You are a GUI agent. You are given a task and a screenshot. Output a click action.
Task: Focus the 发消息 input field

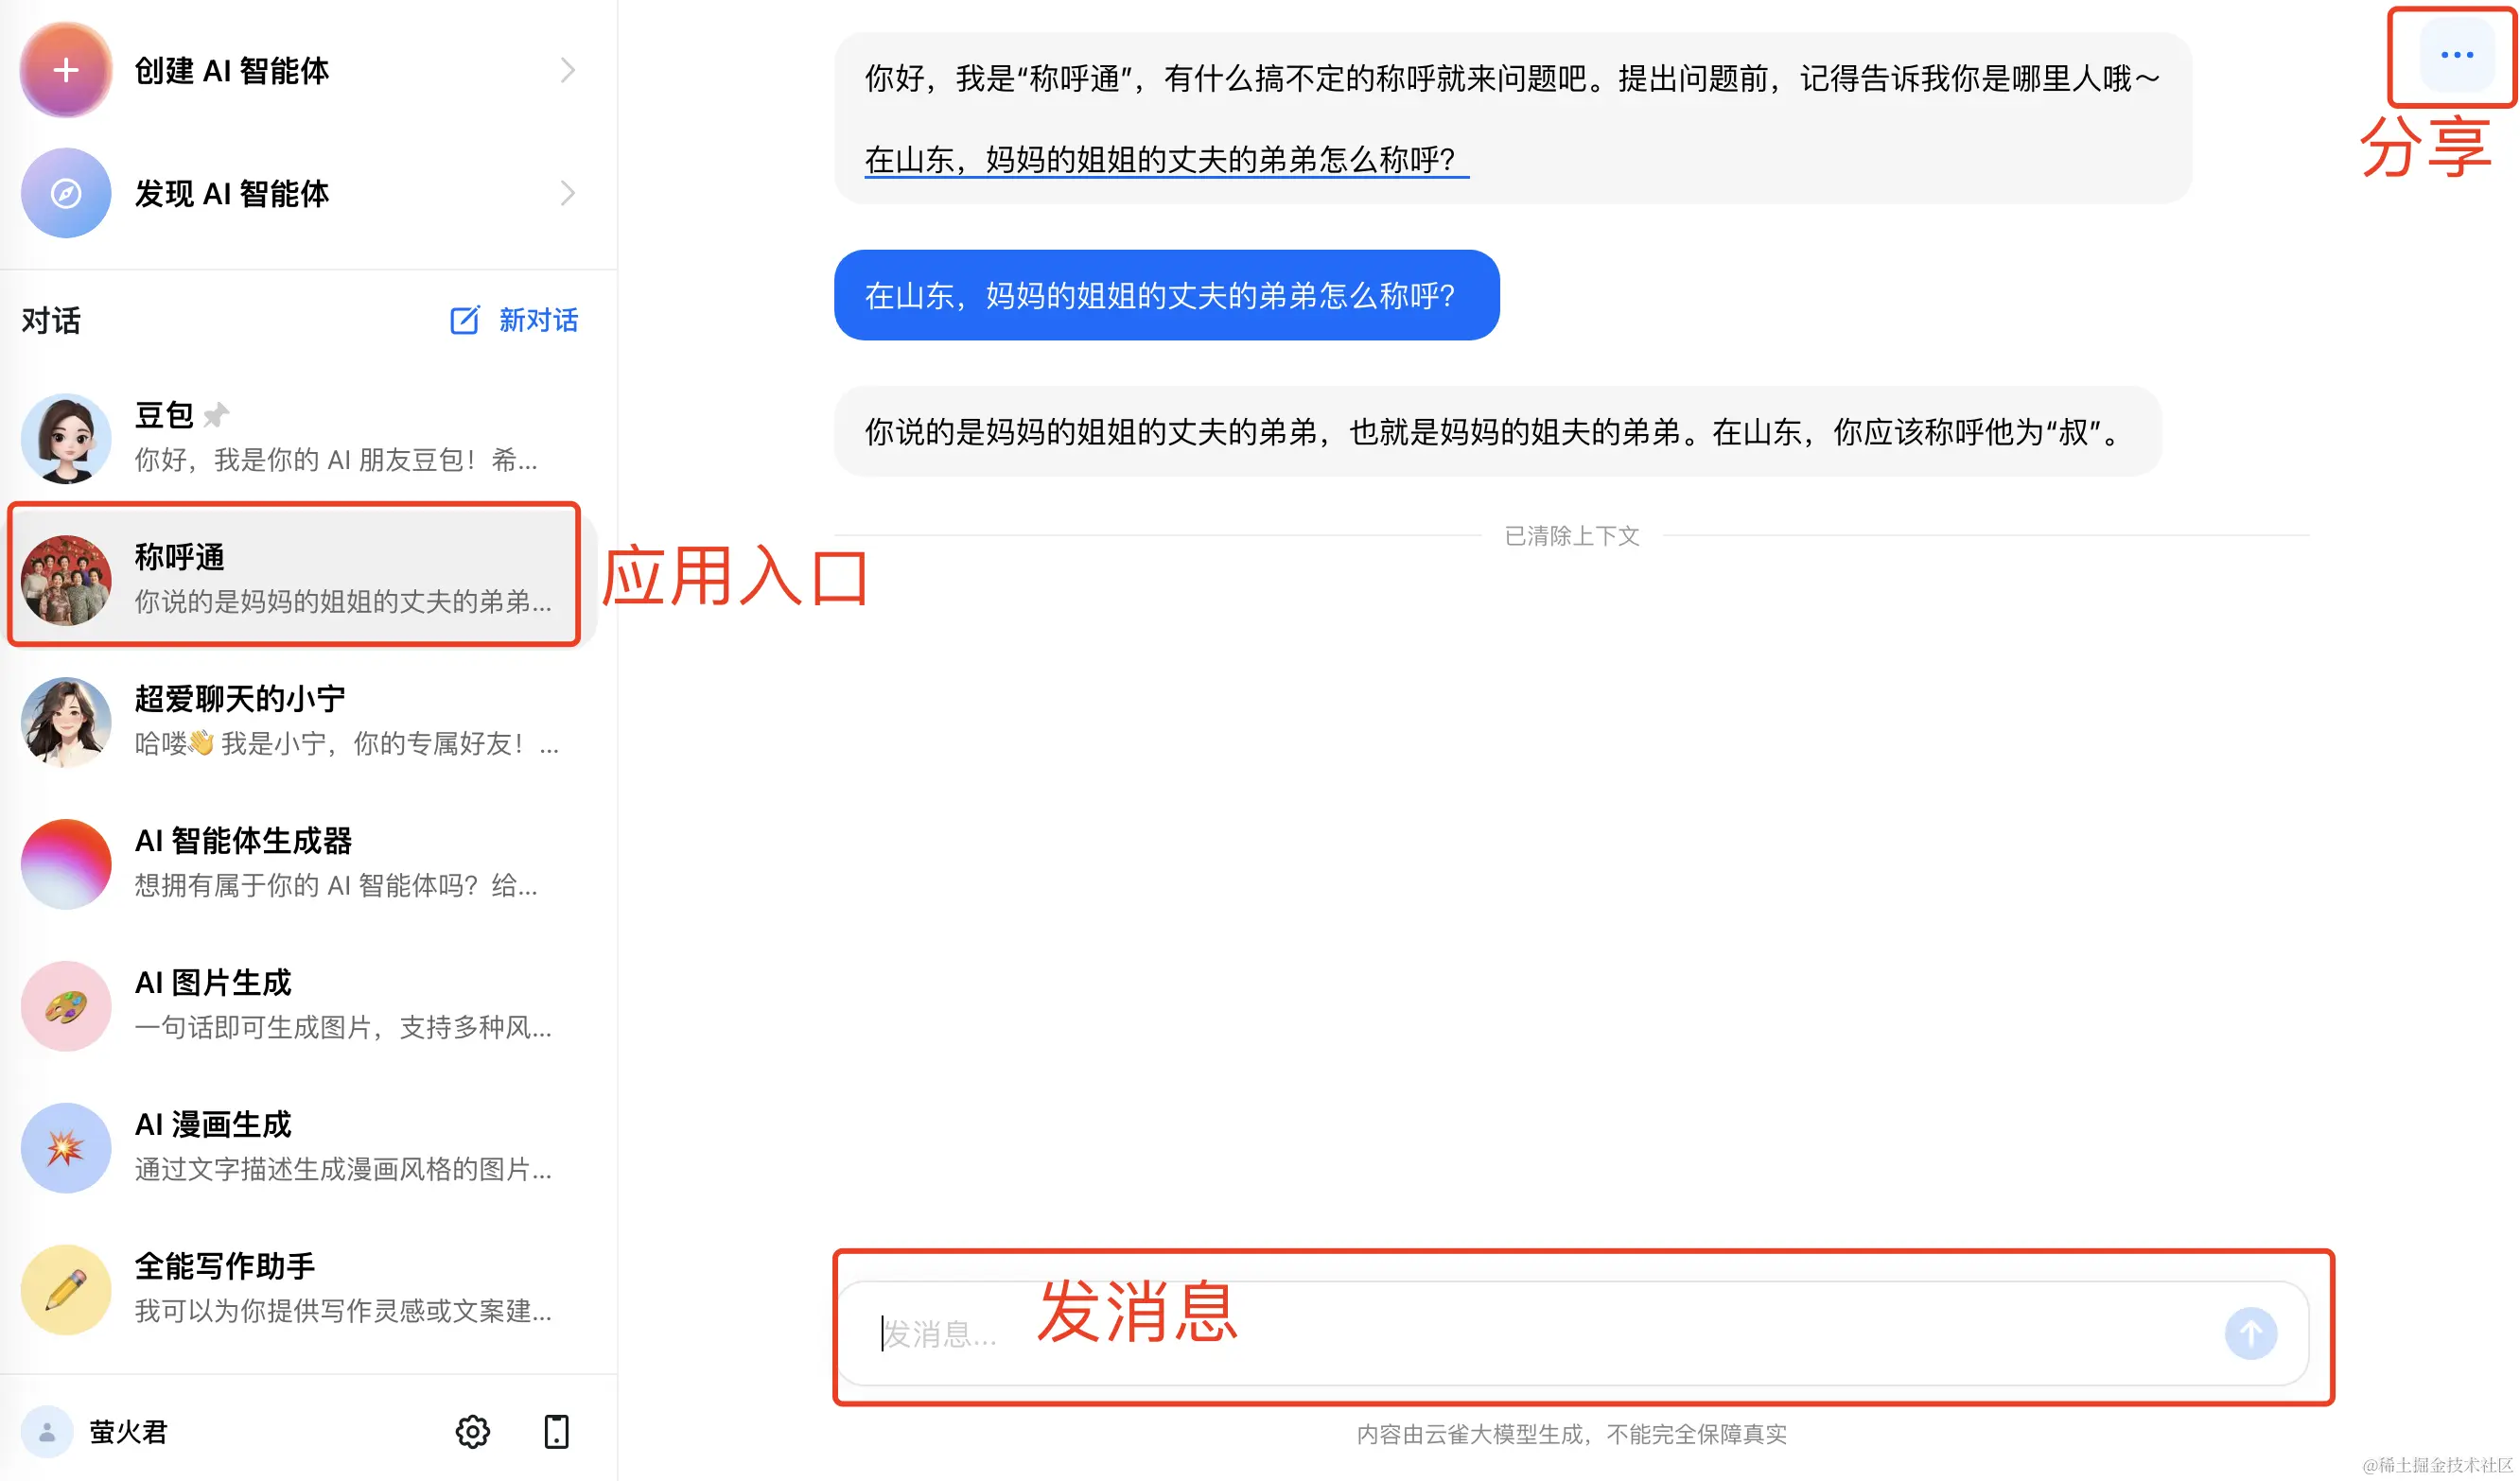(x=1540, y=1333)
